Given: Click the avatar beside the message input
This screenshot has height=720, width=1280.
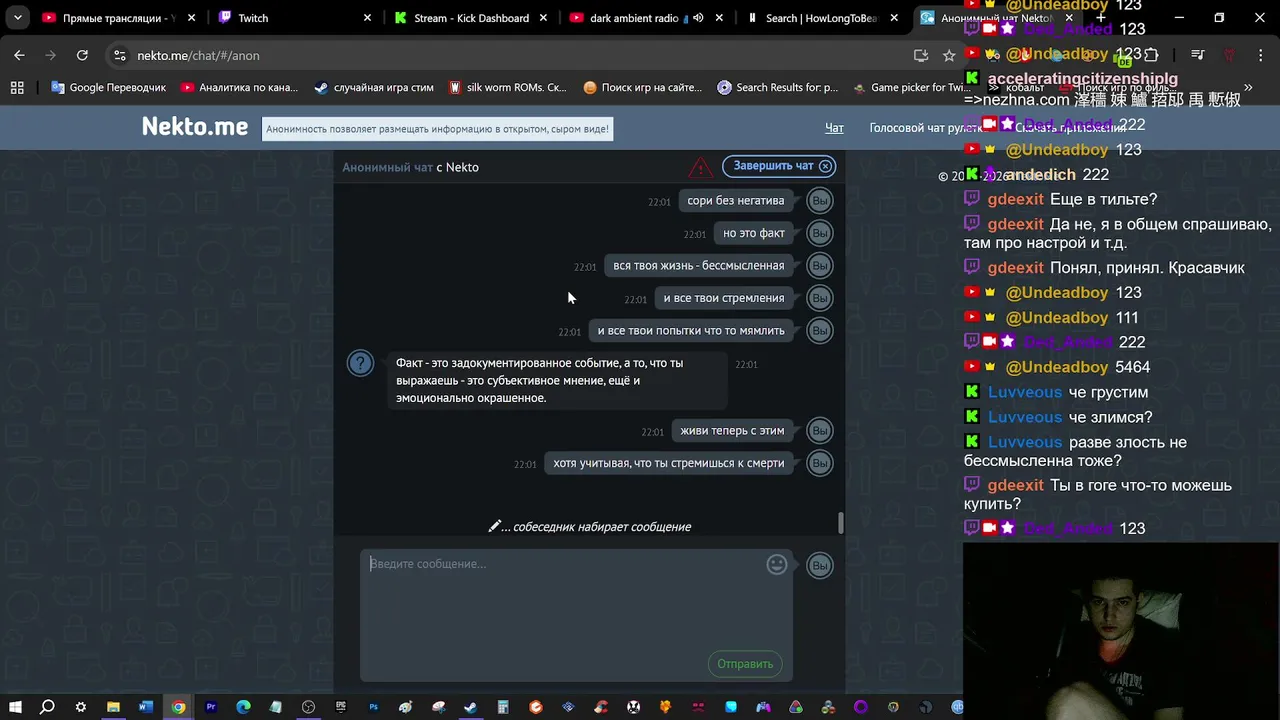Looking at the screenshot, I should 820,566.
